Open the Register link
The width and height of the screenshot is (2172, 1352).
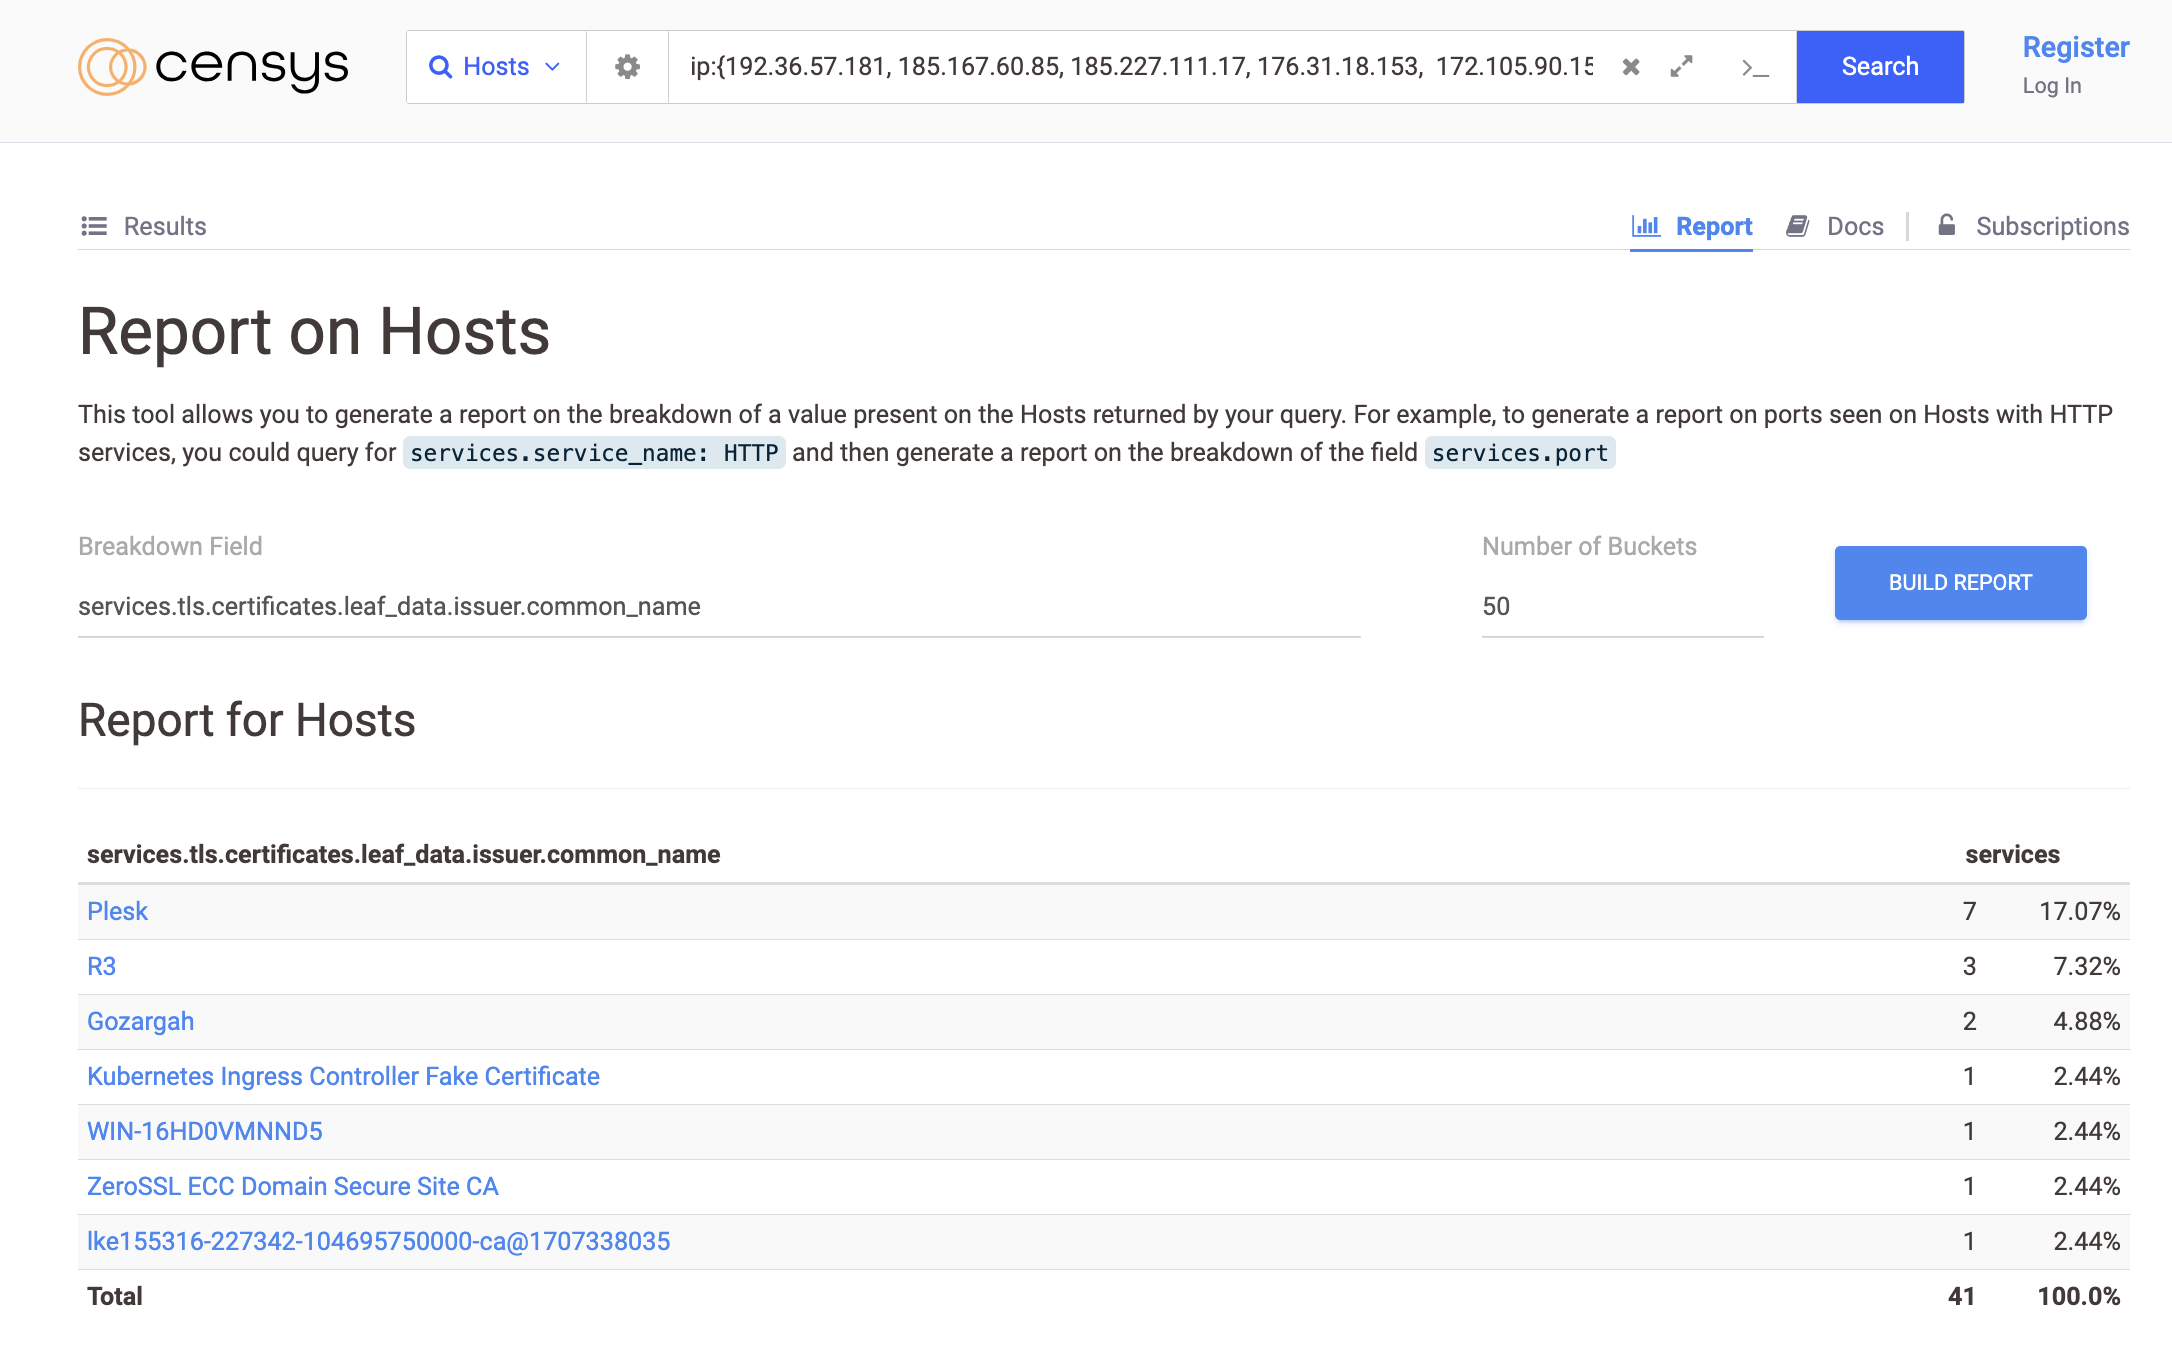pyautogui.click(x=2075, y=47)
